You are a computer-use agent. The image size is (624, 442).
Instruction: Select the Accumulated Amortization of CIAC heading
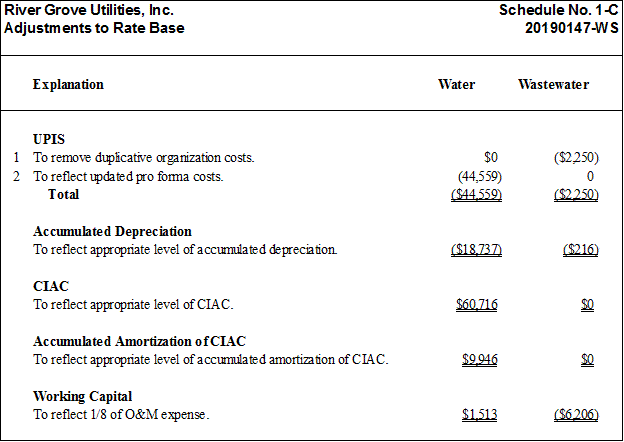point(139,341)
